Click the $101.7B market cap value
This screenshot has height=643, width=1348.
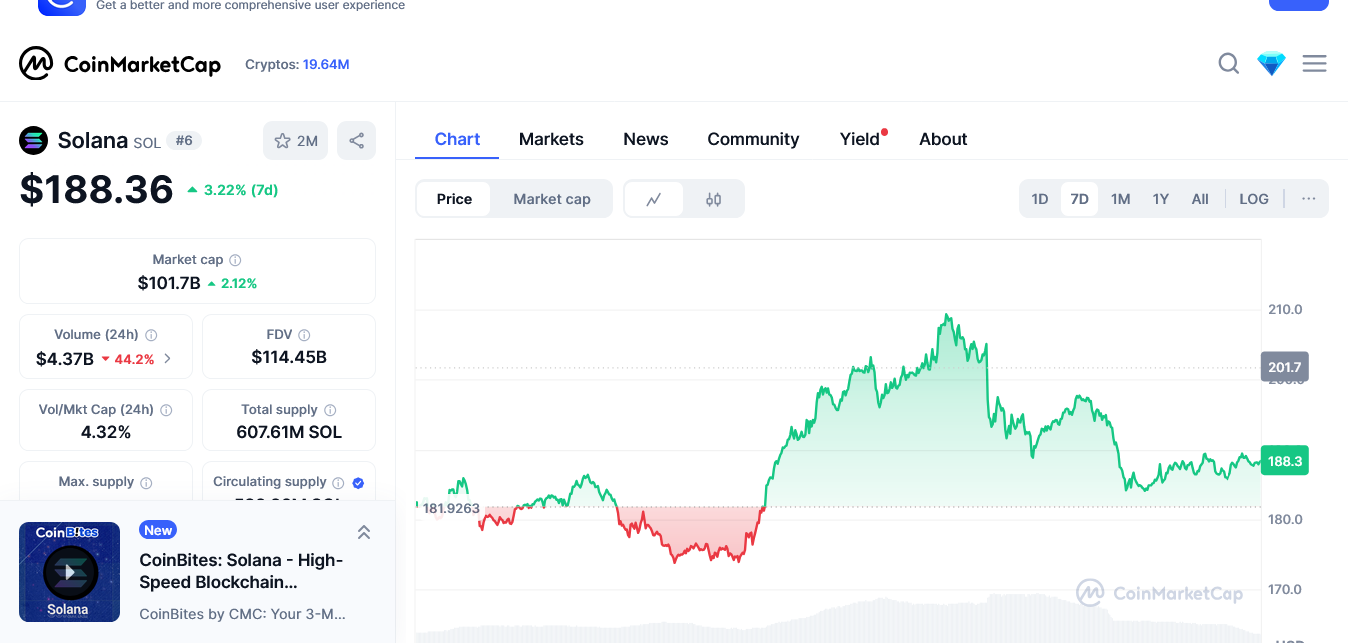169,283
